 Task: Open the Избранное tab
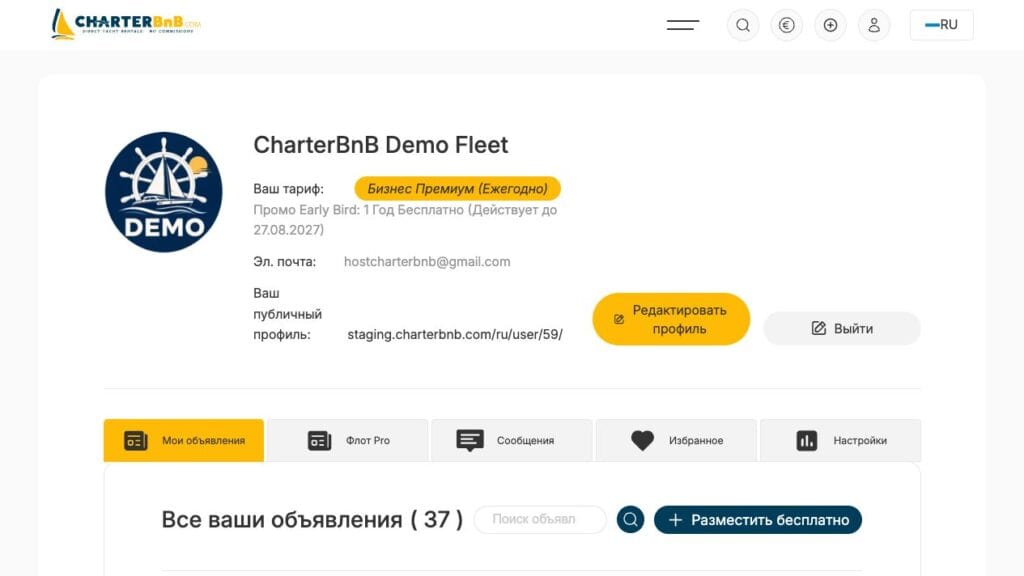[x=676, y=440]
